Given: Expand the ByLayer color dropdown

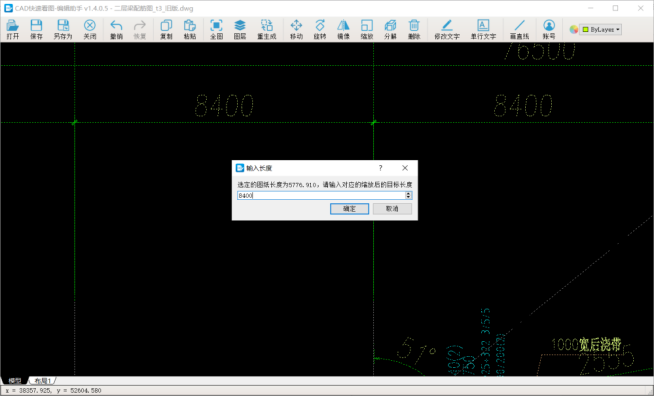Looking at the screenshot, I should tap(601, 30).
